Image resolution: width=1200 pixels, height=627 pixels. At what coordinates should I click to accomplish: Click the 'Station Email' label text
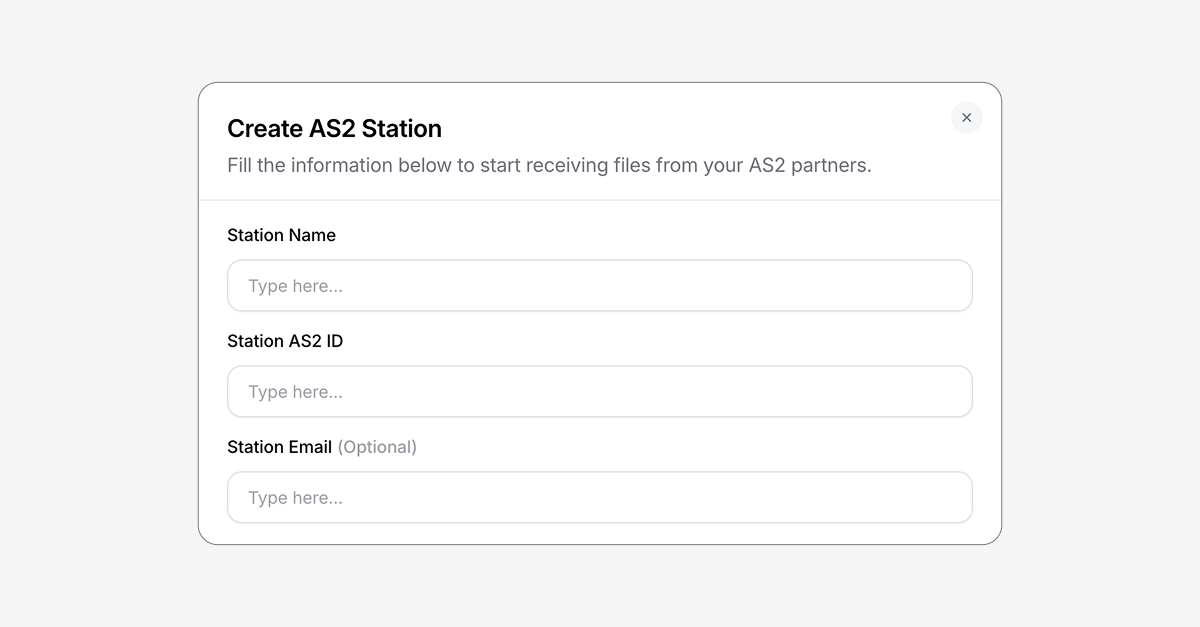pos(279,447)
